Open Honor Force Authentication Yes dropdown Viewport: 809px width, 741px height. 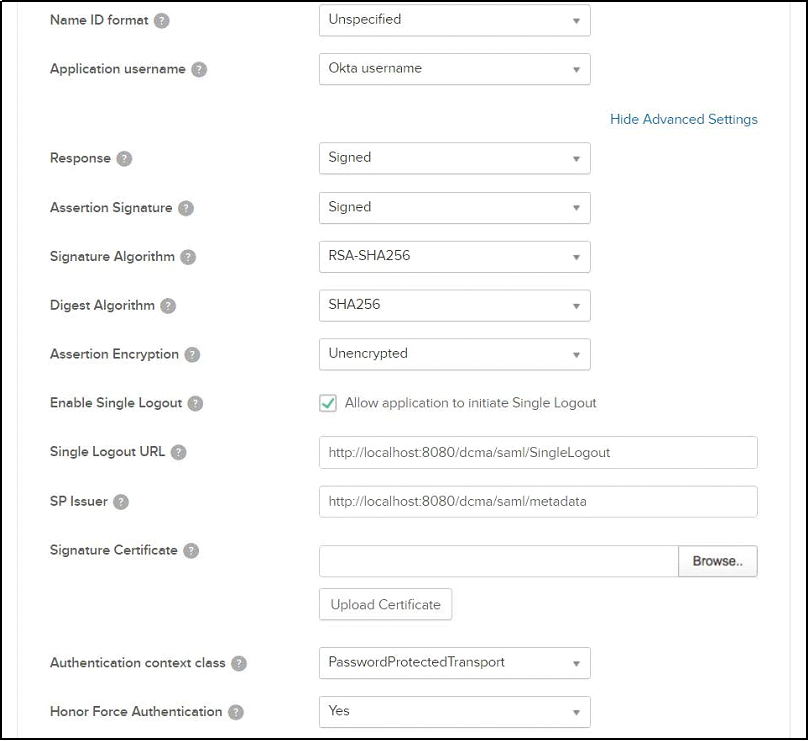point(455,712)
